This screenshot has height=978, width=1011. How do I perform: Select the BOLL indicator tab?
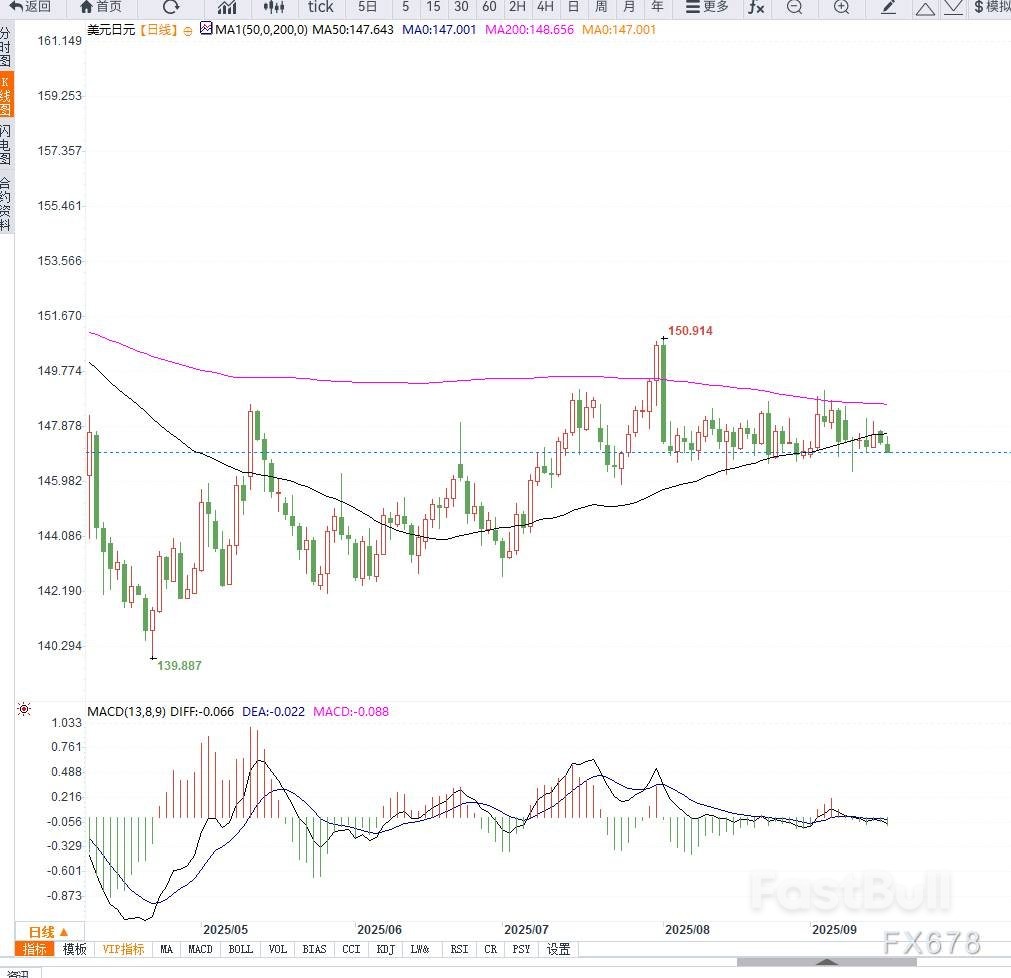point(240,949)
